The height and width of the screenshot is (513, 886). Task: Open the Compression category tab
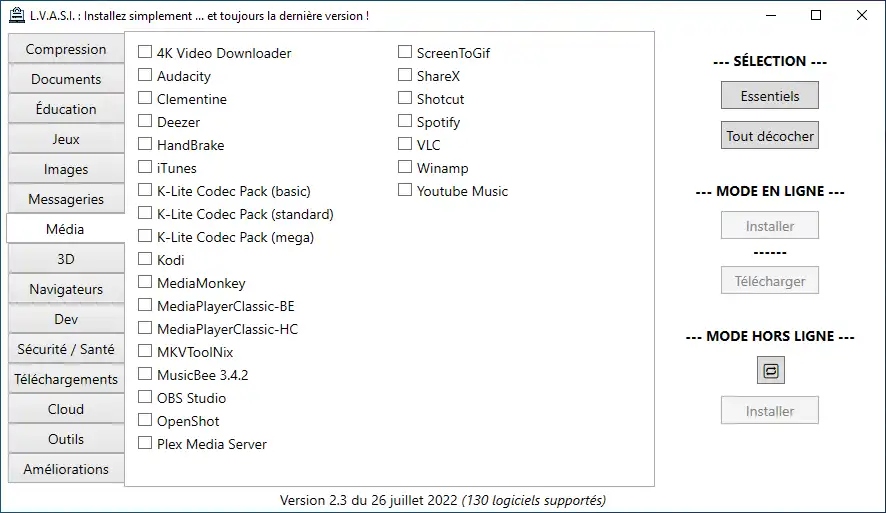66,49
